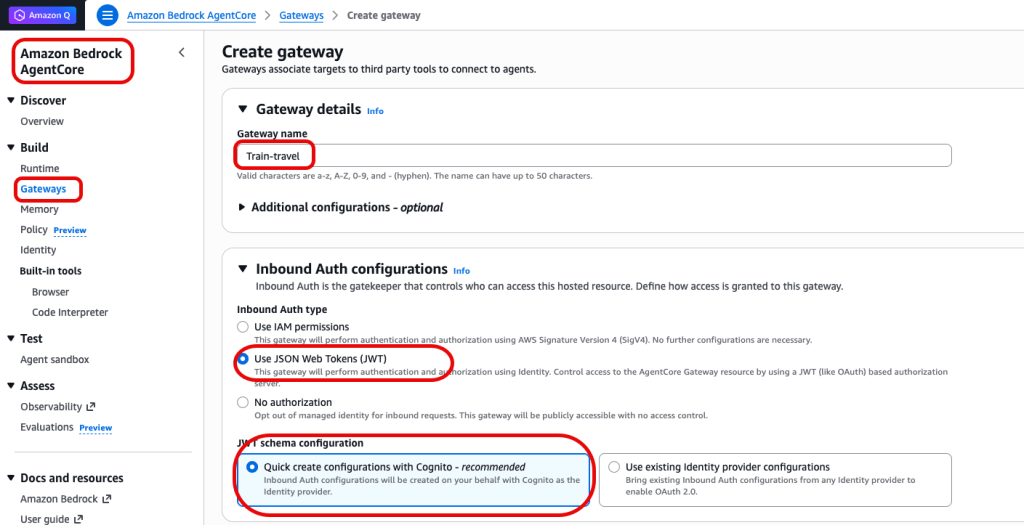Collapse the Gateway details section
This screenshot has width=1024, height=525.
[242, 110]
